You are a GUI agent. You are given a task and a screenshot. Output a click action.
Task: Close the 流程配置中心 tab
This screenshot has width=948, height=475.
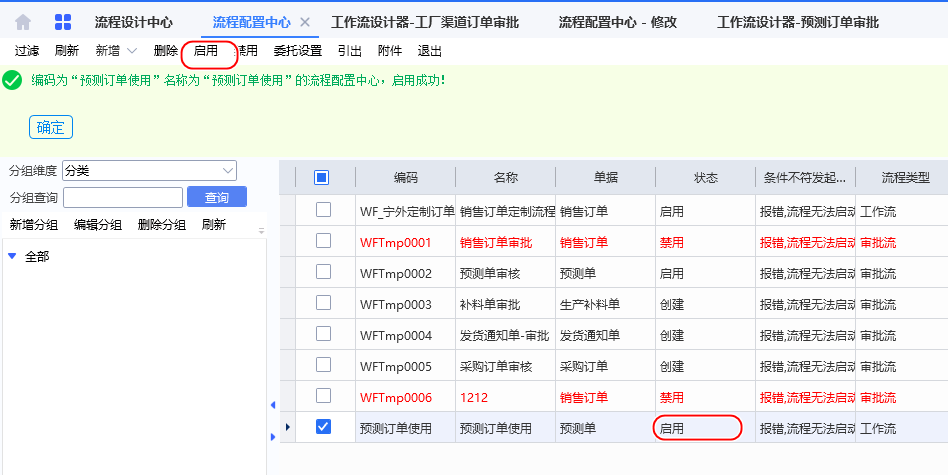pos(305,22)
